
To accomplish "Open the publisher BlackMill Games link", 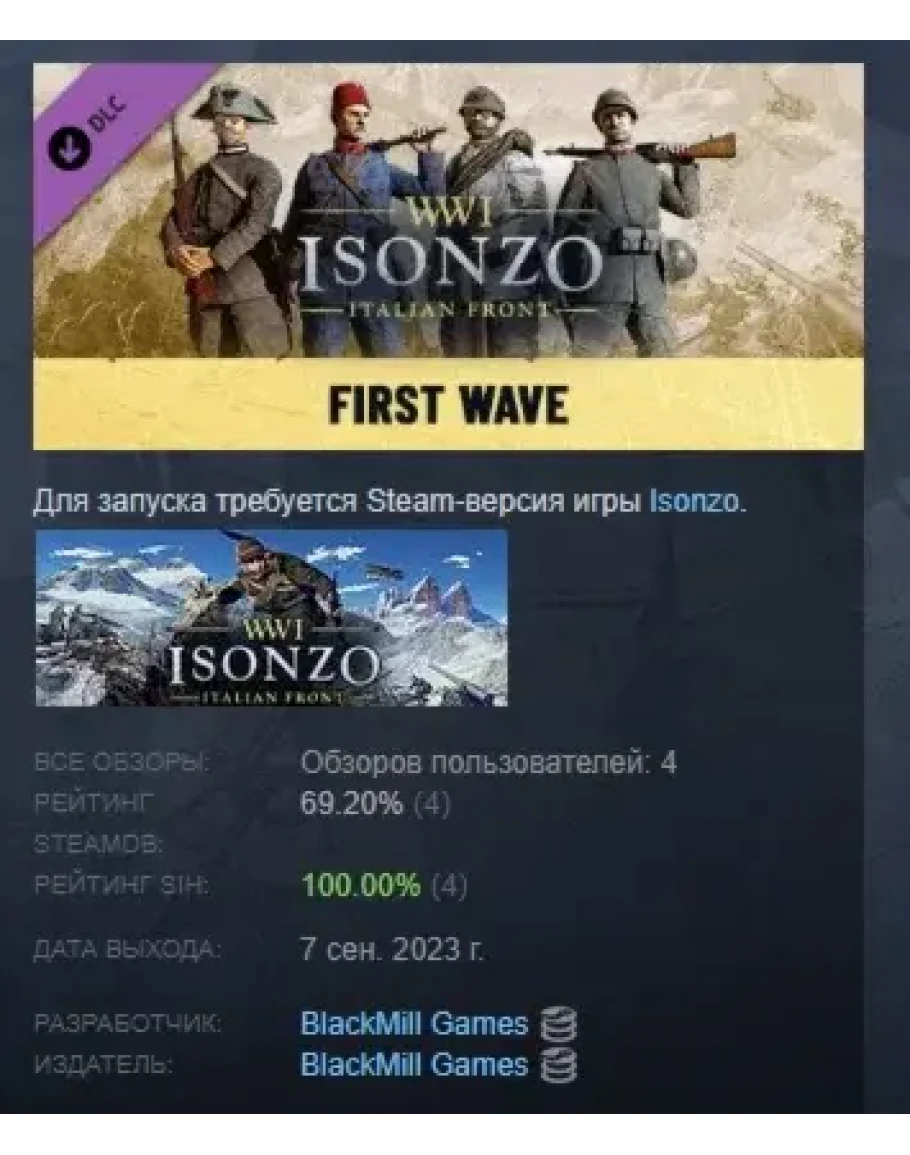I will 414,1065.
